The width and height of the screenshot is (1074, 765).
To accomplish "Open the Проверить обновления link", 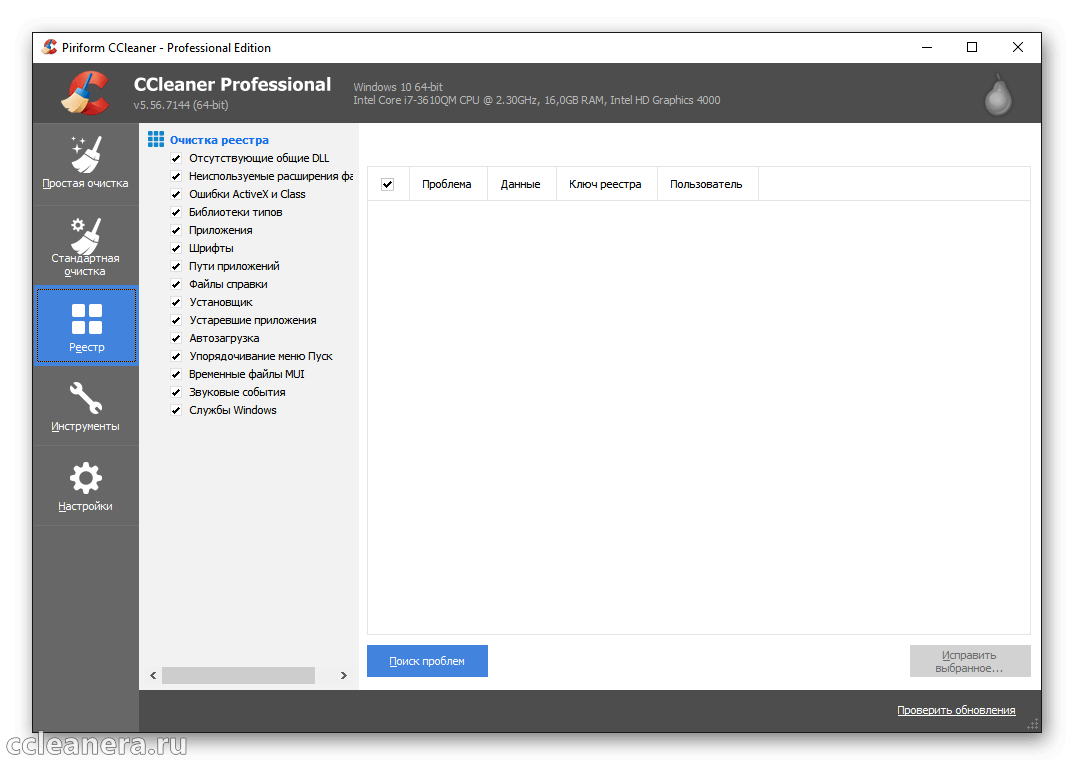I will 956,710.
